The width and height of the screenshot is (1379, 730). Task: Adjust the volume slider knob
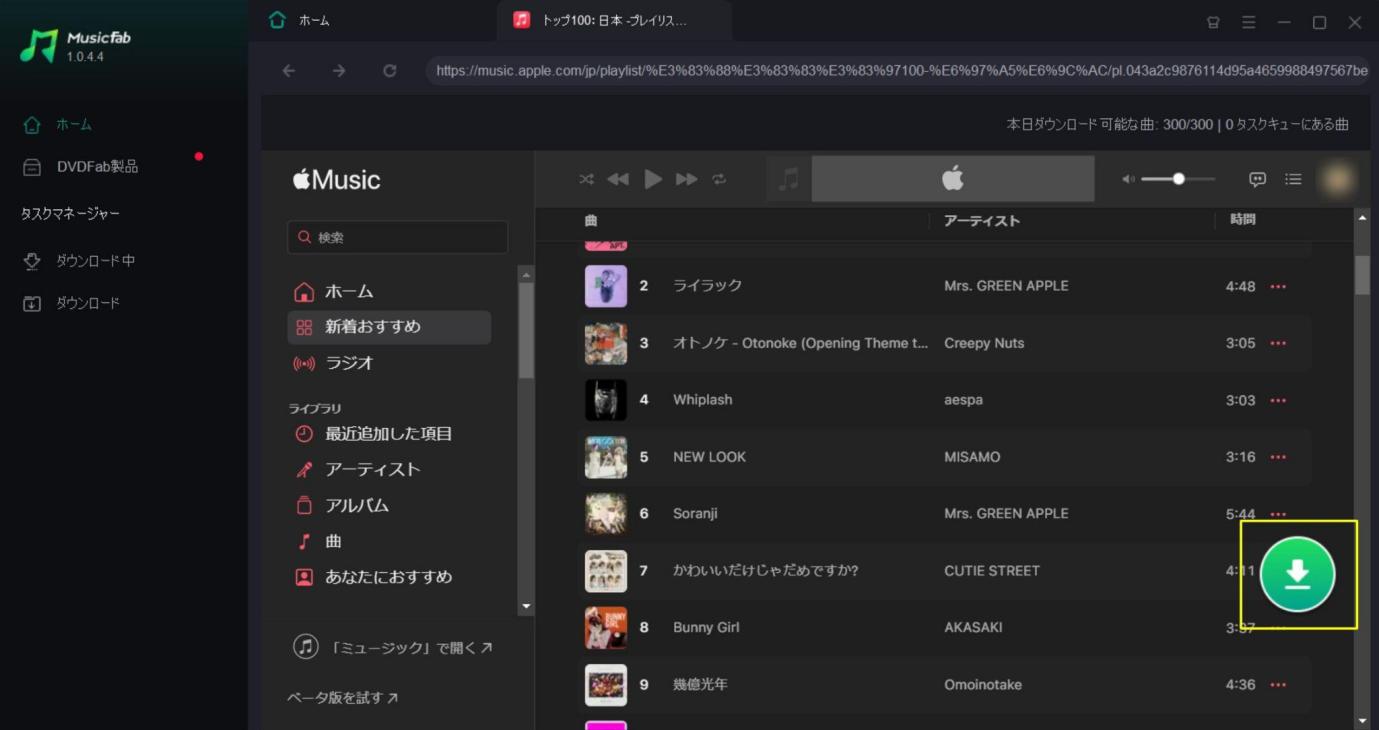click(x=1179, y=179)
